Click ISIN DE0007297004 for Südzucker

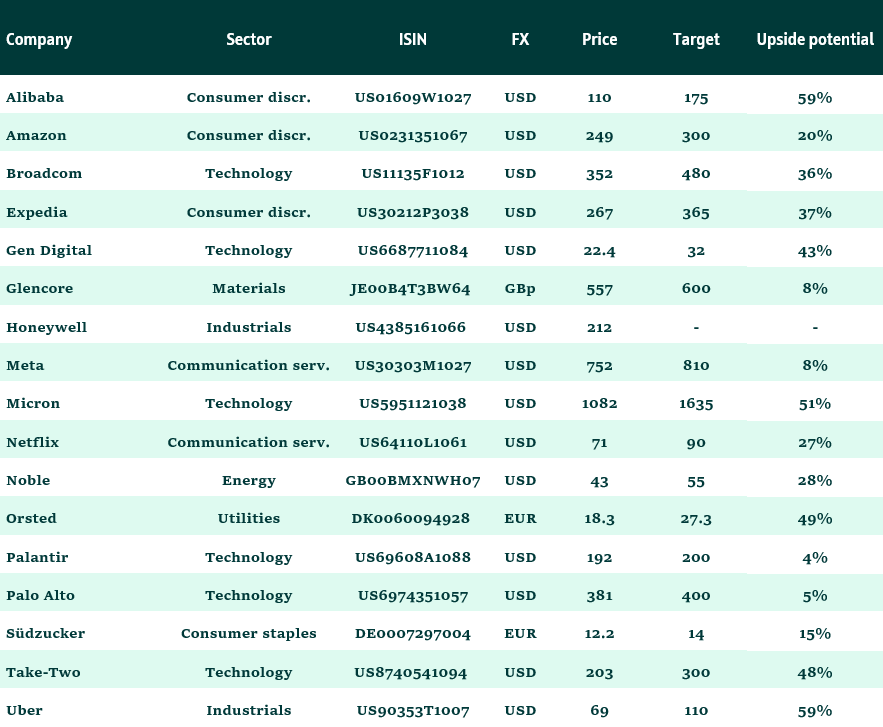413,634
